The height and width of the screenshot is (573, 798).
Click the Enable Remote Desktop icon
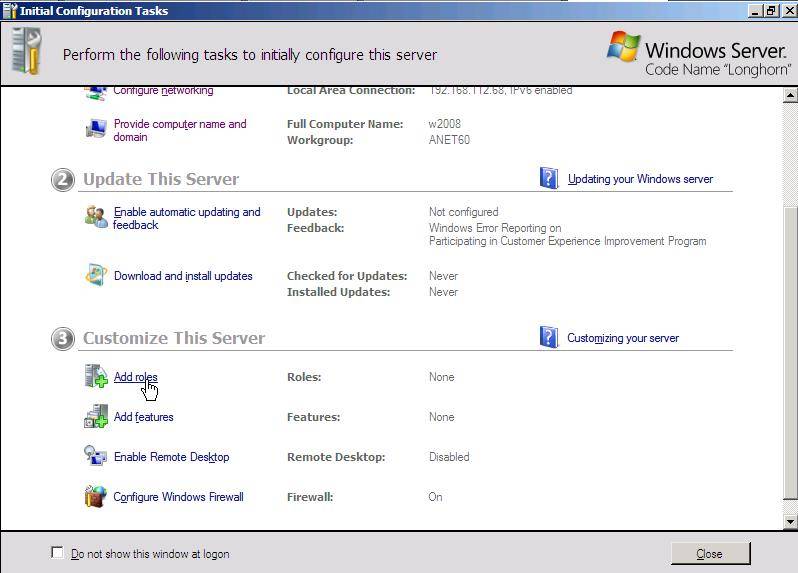[x=96, y=455]
